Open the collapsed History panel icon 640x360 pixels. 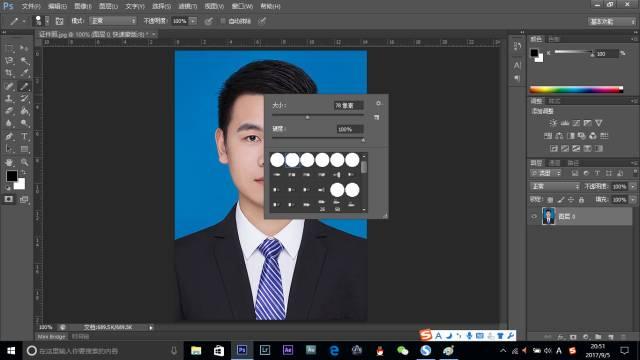[x=517, y=46]
